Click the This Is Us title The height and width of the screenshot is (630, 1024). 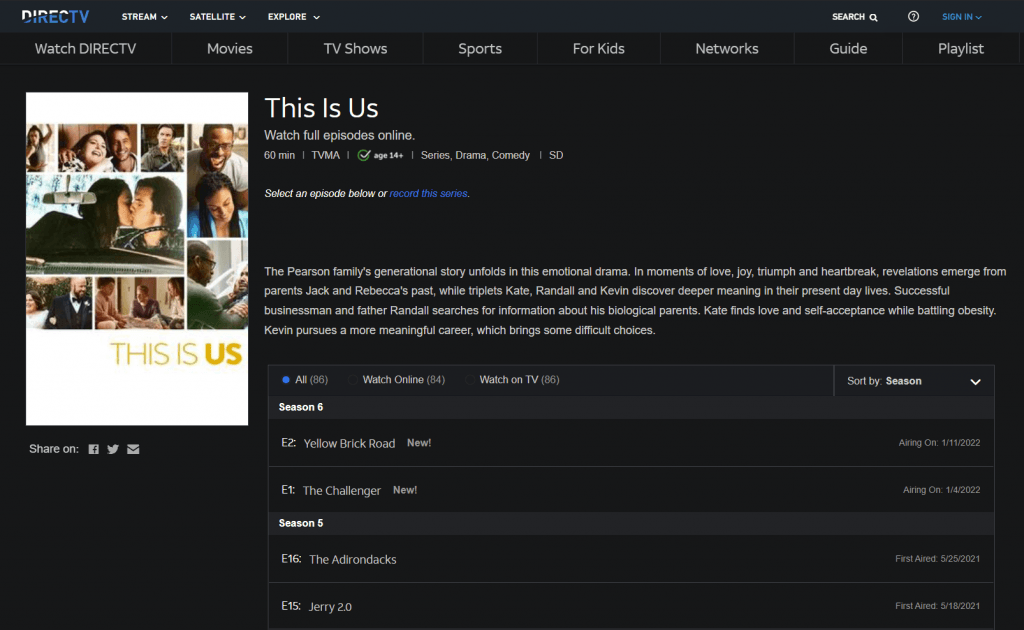pos(321,108)
